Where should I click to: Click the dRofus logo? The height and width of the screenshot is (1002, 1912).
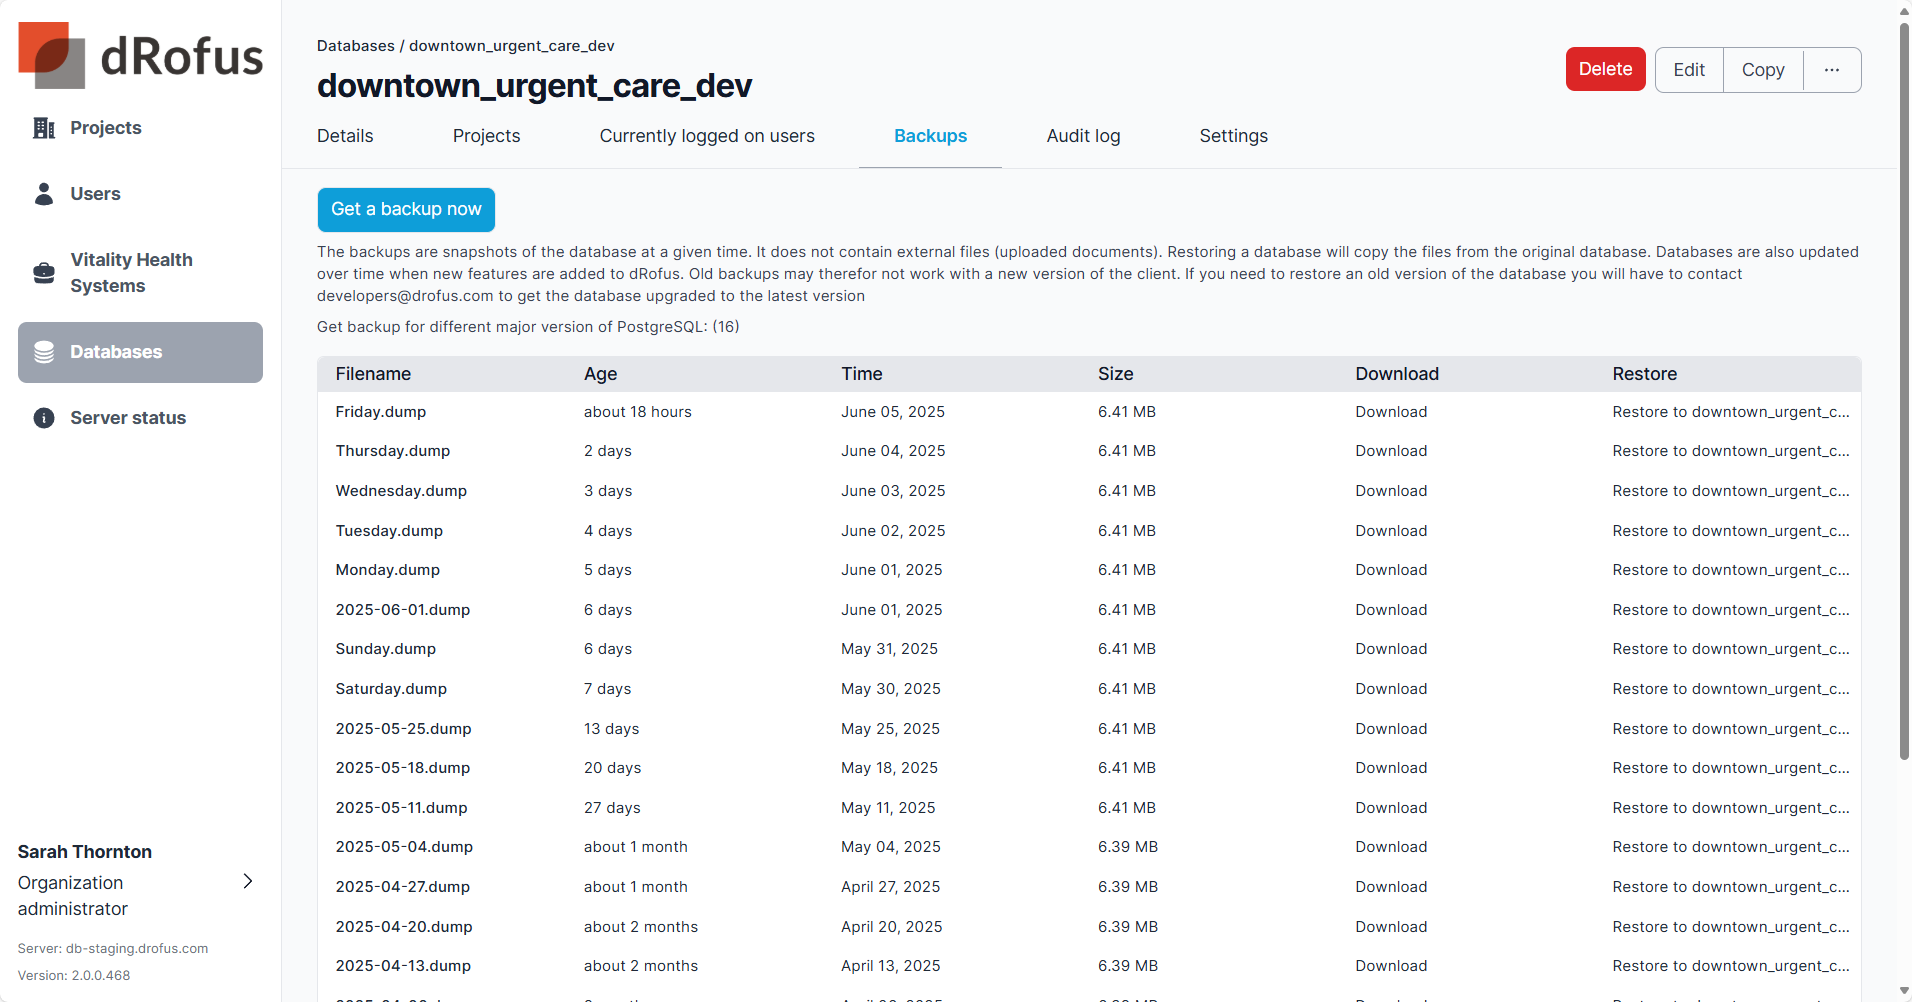coord(140,55)
